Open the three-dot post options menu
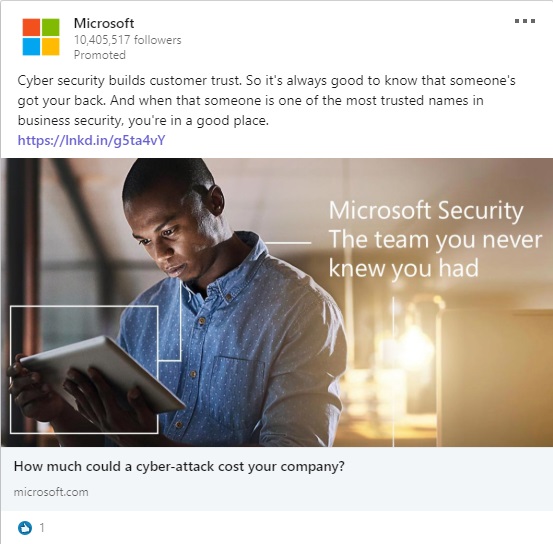The image size is (553, 544). 525,21
